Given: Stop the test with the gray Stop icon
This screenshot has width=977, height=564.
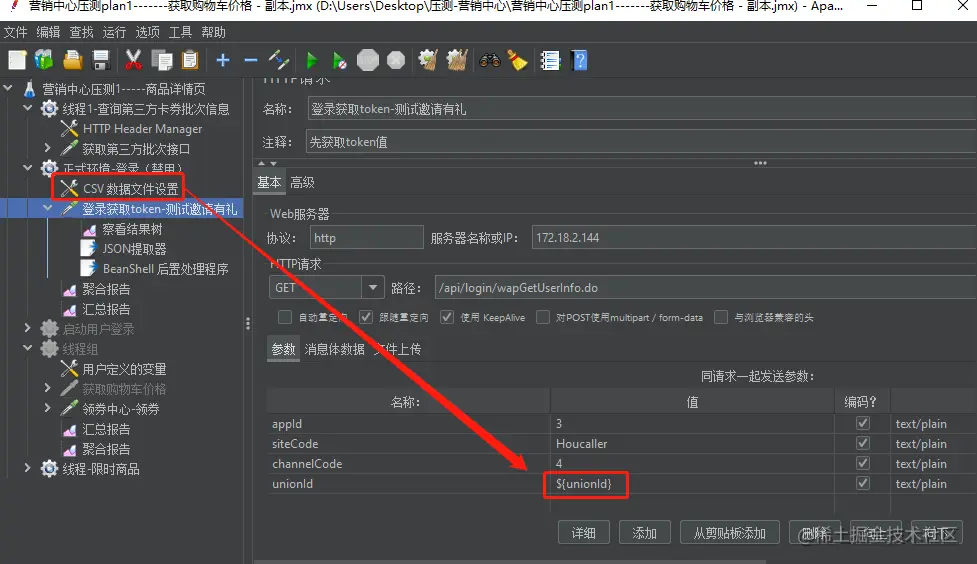Looking at the screenshot, I should click(x=368, y=60).
